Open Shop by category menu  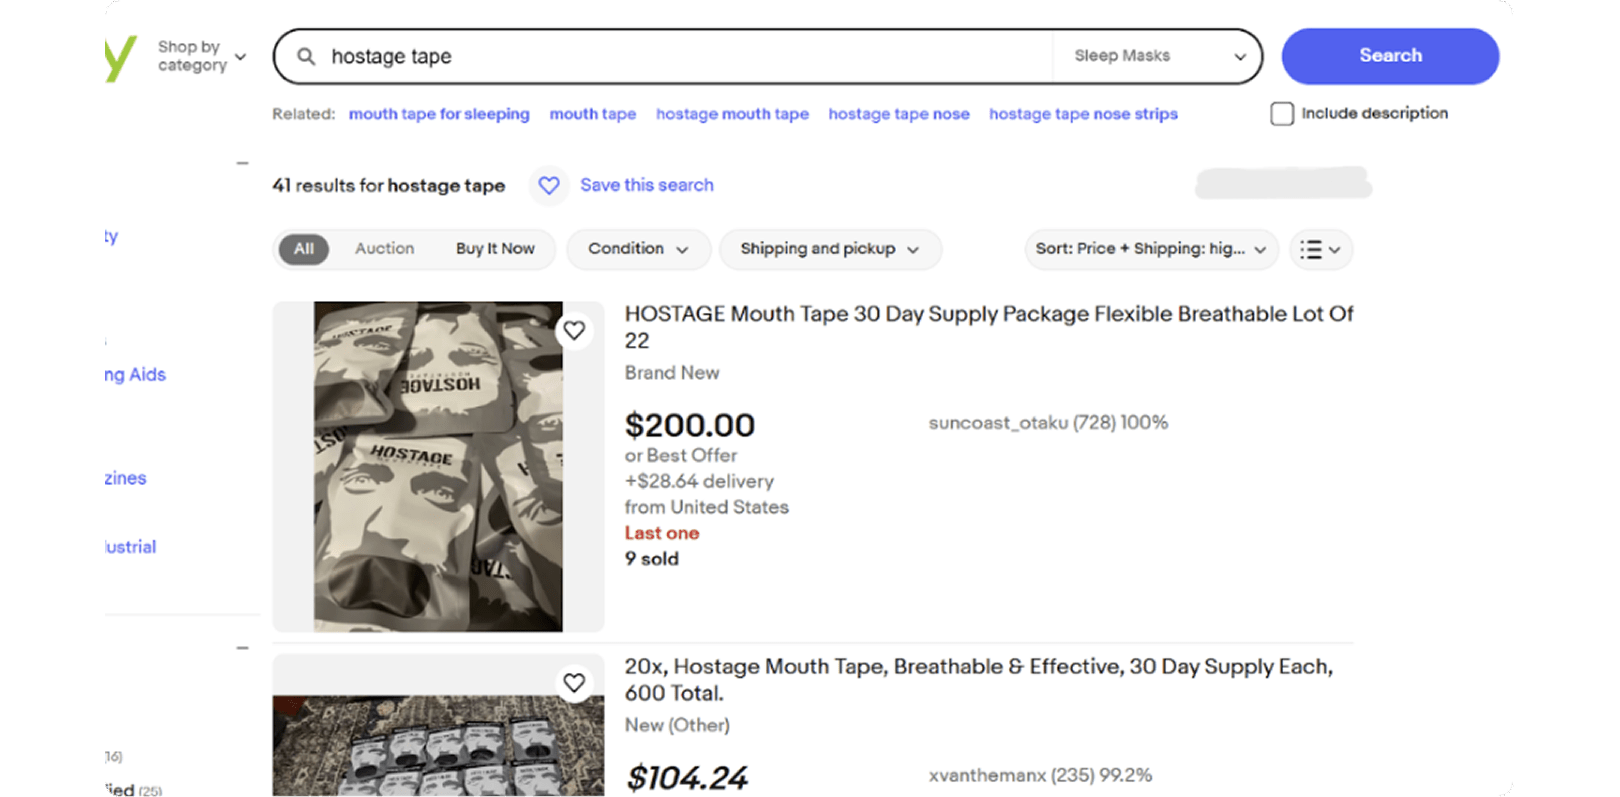pyautogui.click(x=201, y=56)
